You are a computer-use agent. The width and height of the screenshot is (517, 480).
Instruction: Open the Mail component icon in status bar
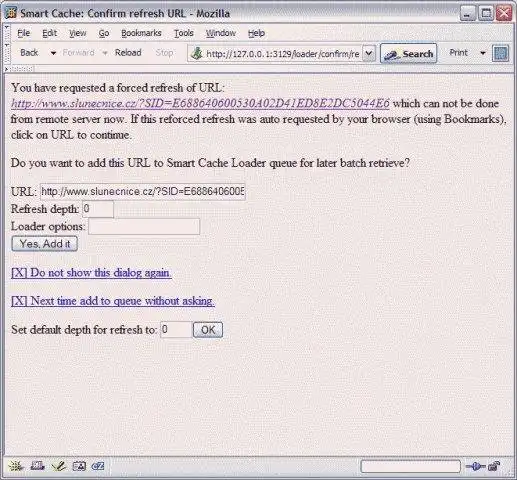tap(37, 466)
